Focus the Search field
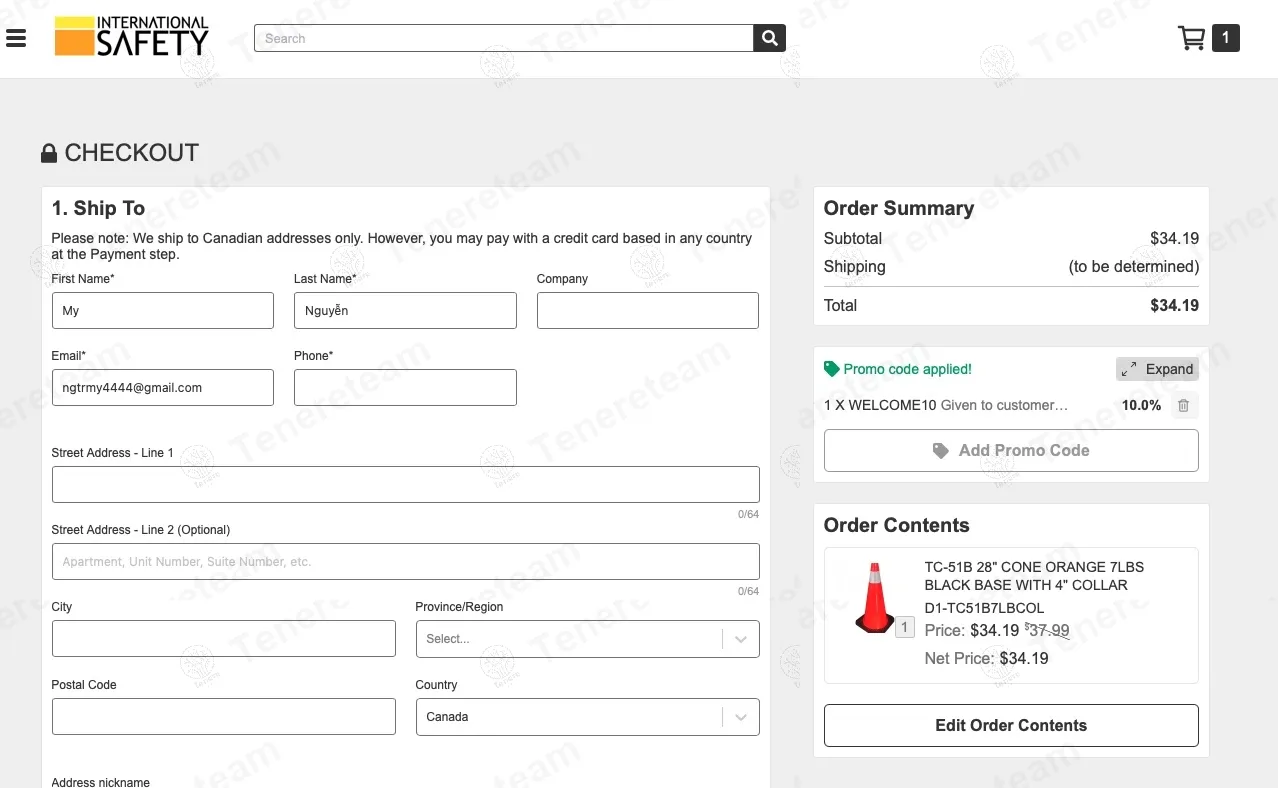This screenshot has width=1278, height=788. click(504, 38)
